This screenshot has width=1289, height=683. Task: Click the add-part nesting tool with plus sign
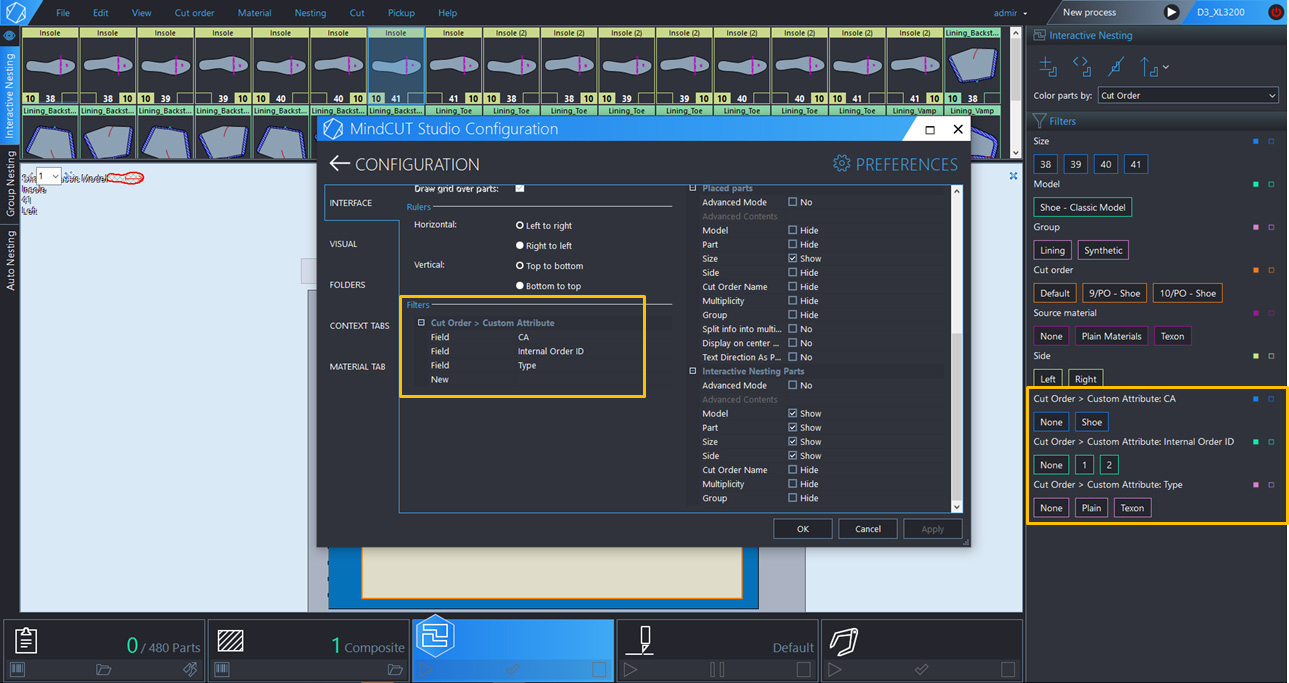[1048, 67]
